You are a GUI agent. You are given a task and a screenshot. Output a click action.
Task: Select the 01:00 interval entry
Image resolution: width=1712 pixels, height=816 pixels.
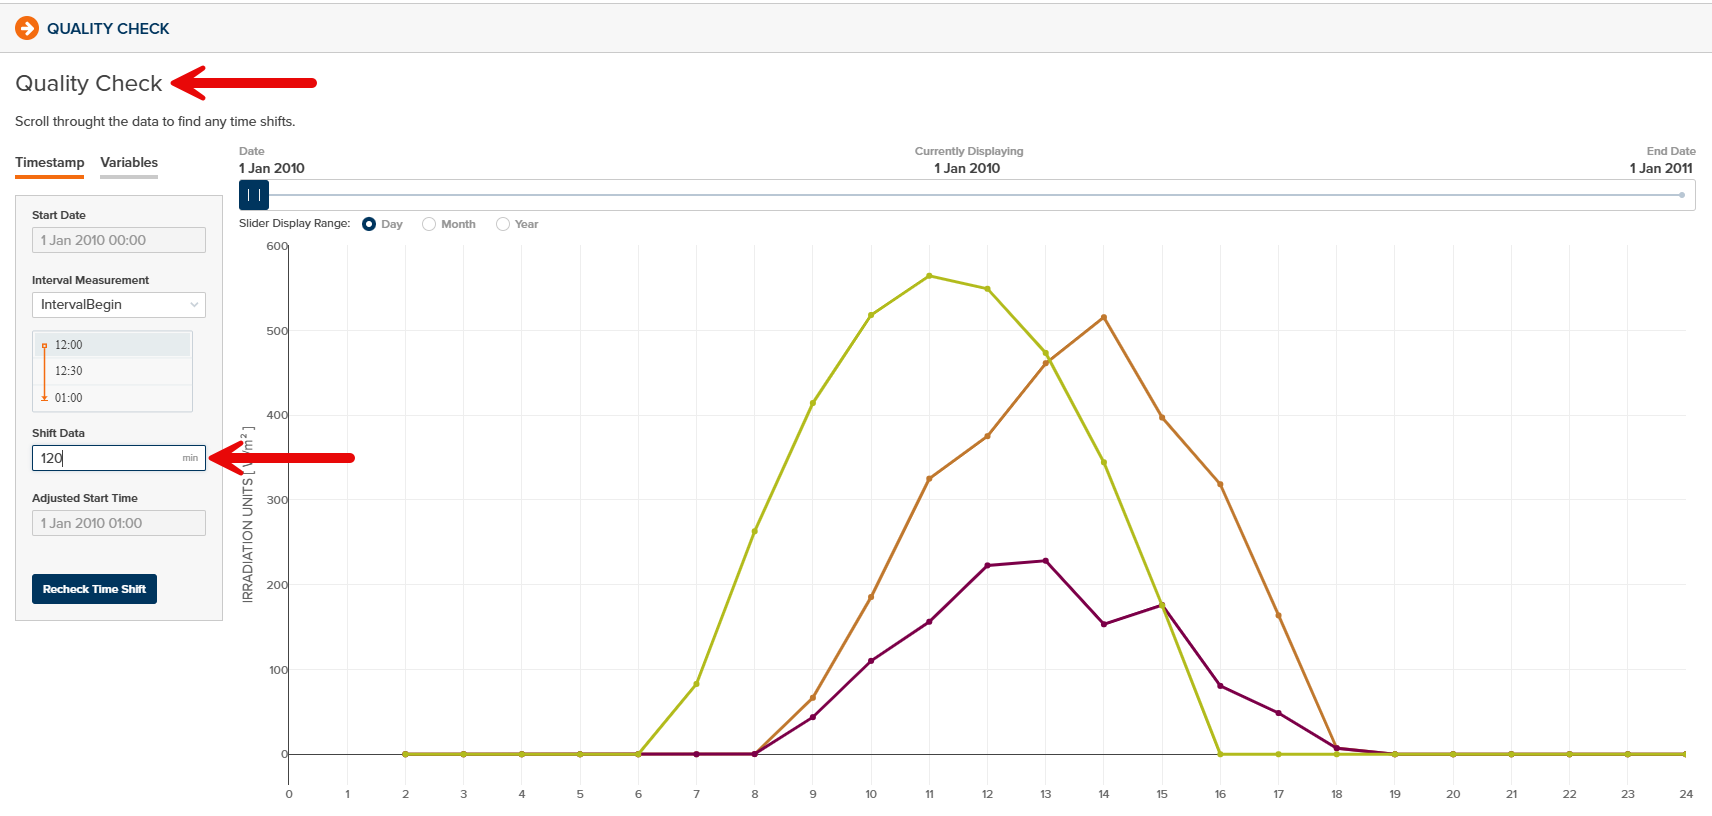coord(112,398)
